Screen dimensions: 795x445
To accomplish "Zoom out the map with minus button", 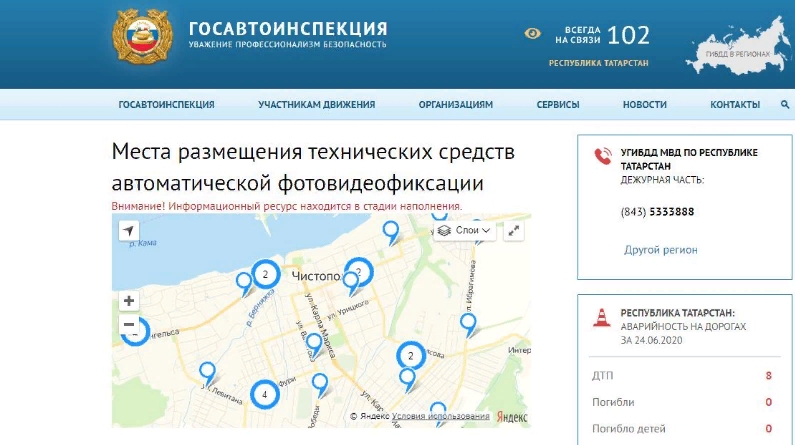I will pos(128,325).
